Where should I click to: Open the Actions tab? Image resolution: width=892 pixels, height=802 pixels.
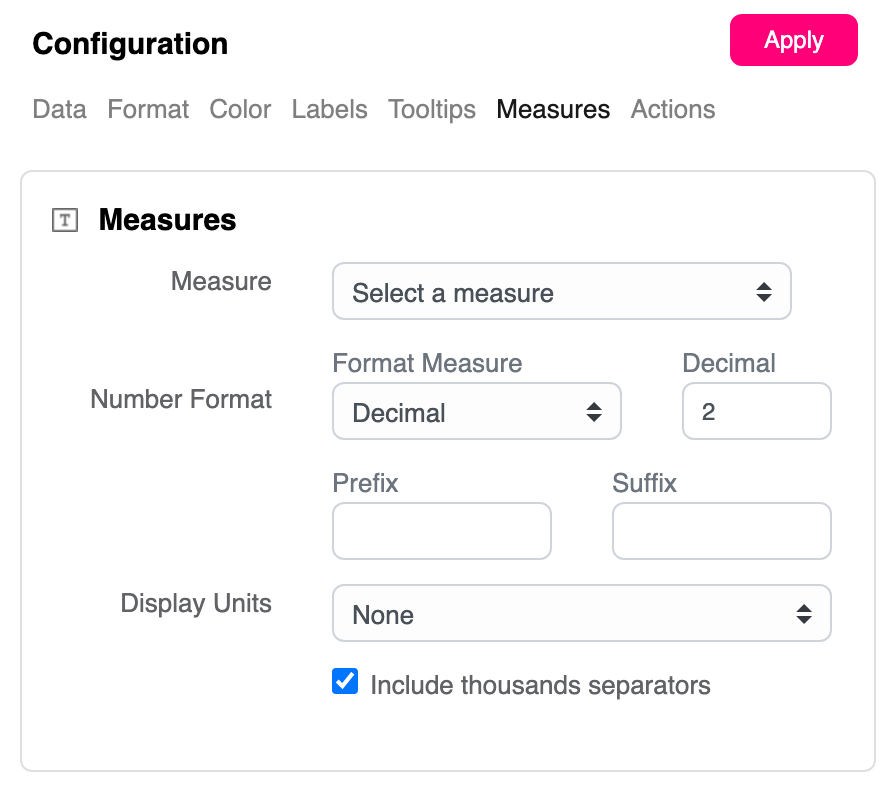673,110
